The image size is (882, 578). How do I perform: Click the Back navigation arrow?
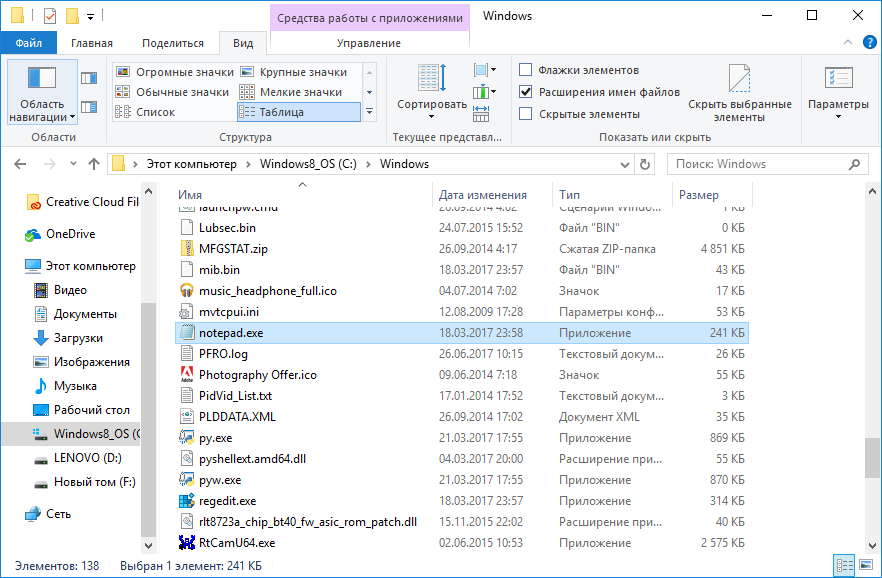(x=20, y=164)
